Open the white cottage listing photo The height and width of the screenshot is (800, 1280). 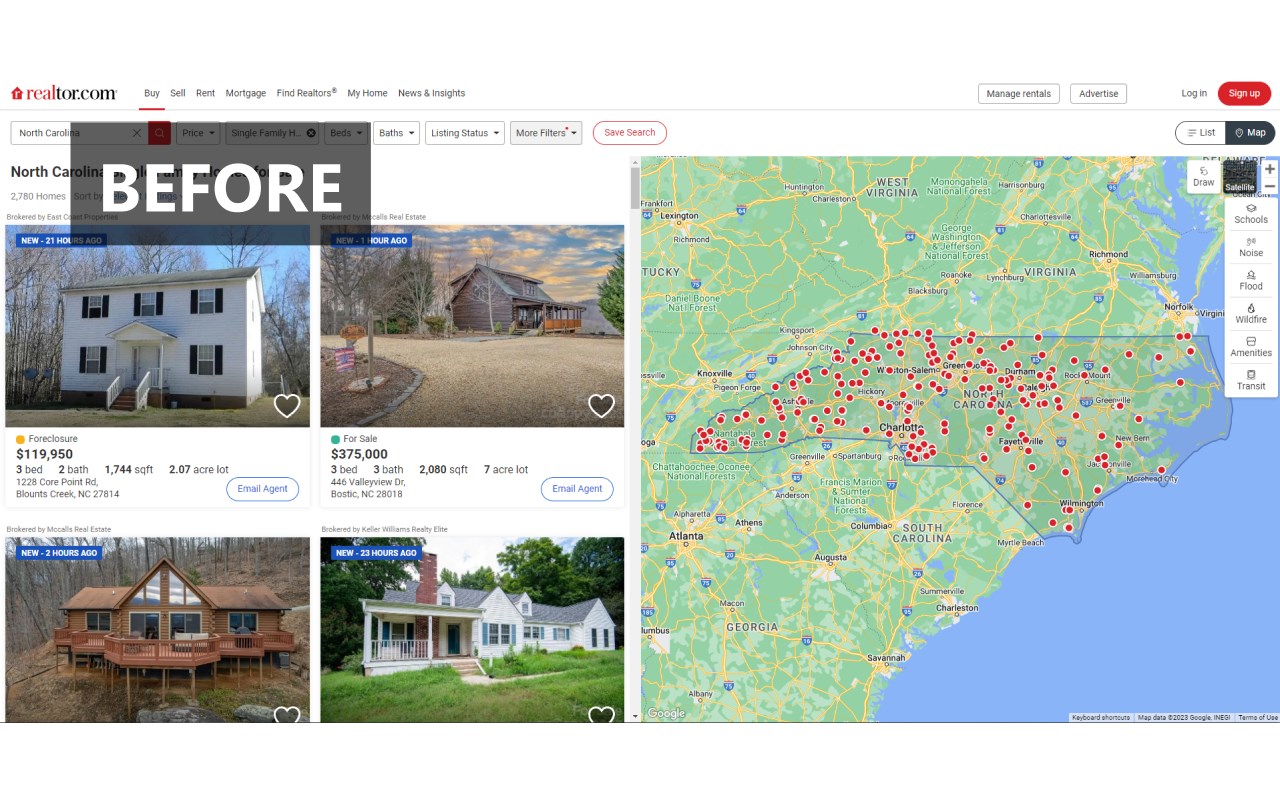click(x=472, y=630)
